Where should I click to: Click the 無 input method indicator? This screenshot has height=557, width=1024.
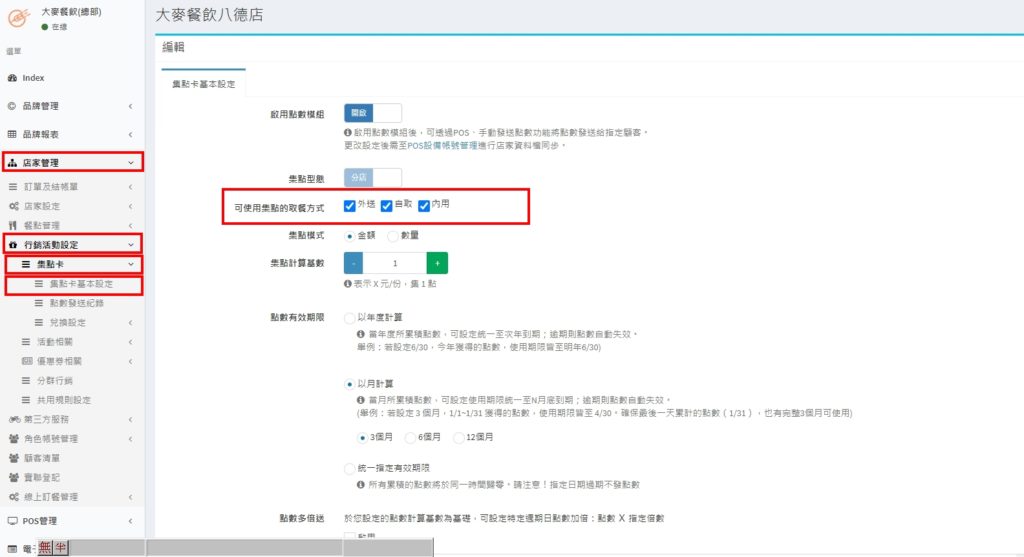coord(44,547)
